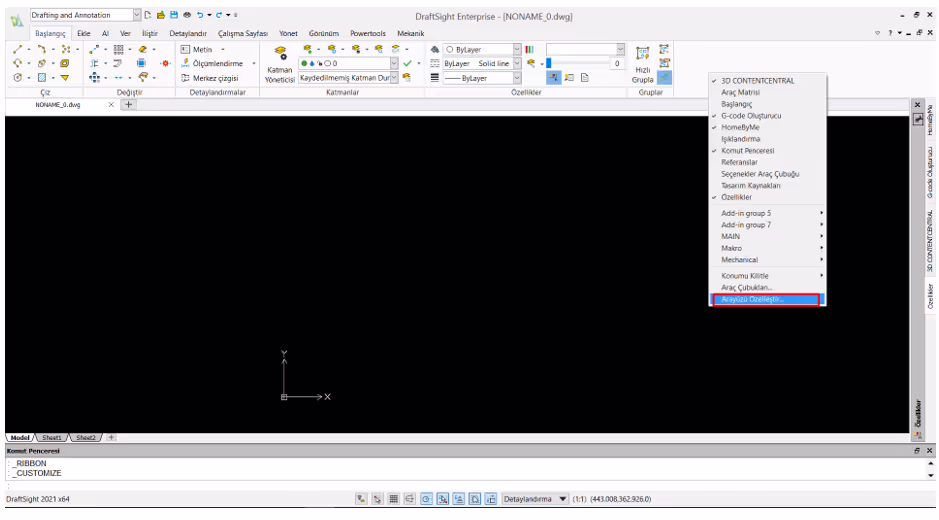Select Arayüzü Özelleştir menu entry
This screenshot has height=520, width=939.
tap(767, 299)
